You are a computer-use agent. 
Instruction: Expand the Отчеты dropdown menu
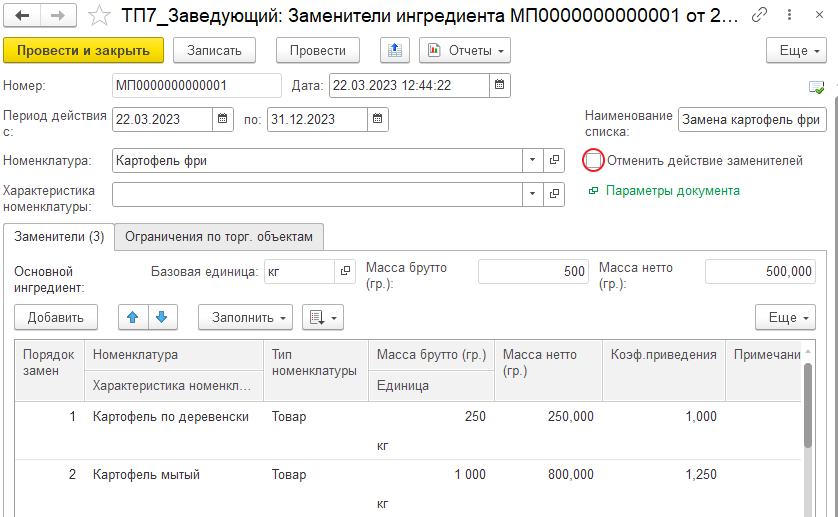[x=465, y=50]
